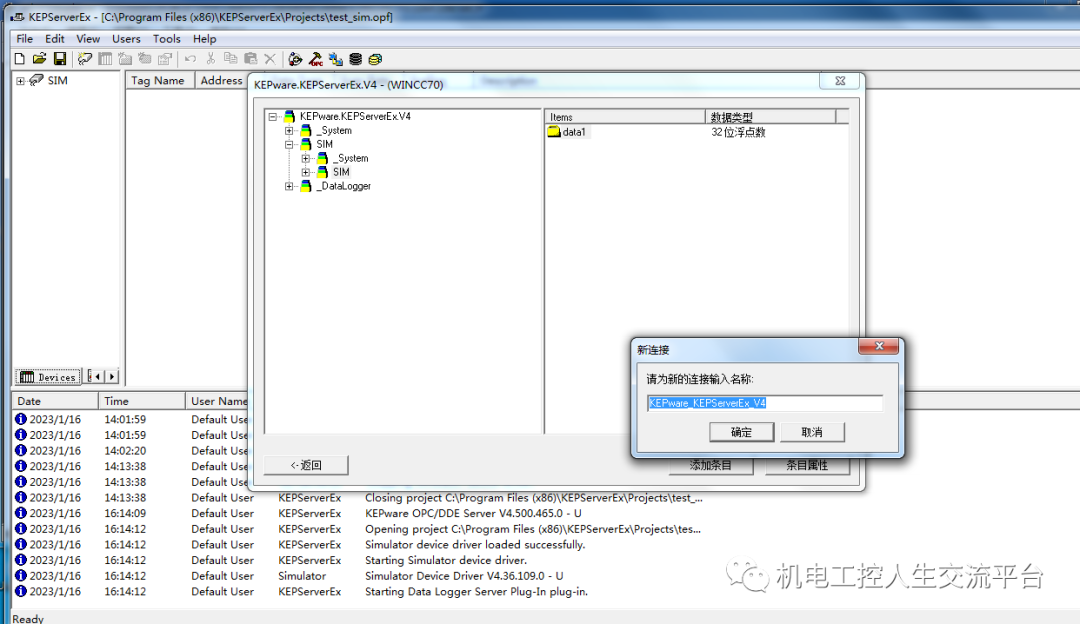The width and height of the screenshot is (1080, 624).
Task: Open the Users menu
Action: pyautogui.click(x=126, y=39)
